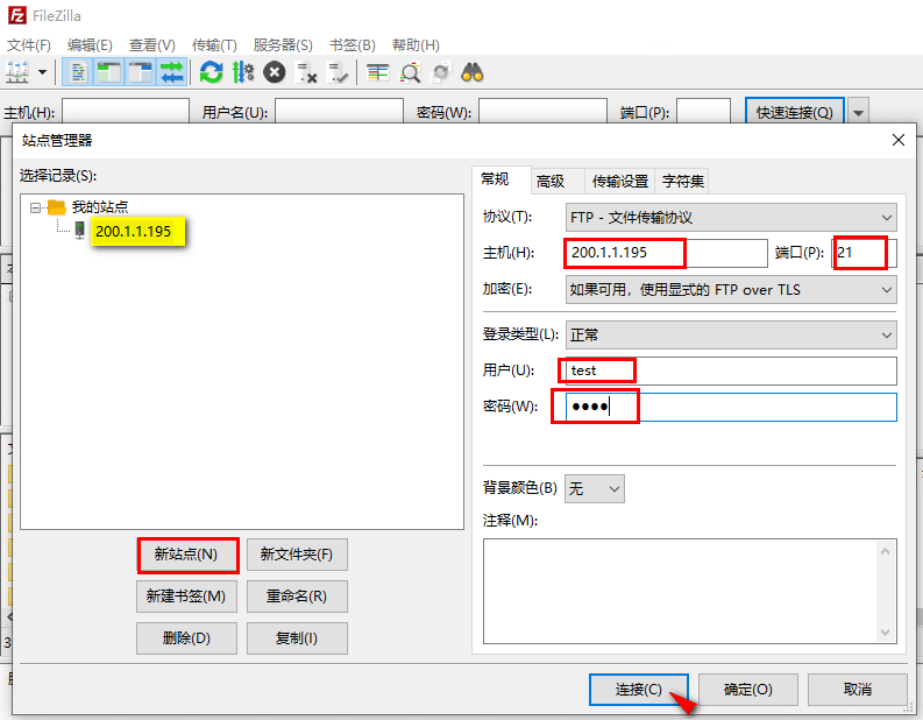Open the 传输(T) menu
923x720 pixels.
[213, 44]
